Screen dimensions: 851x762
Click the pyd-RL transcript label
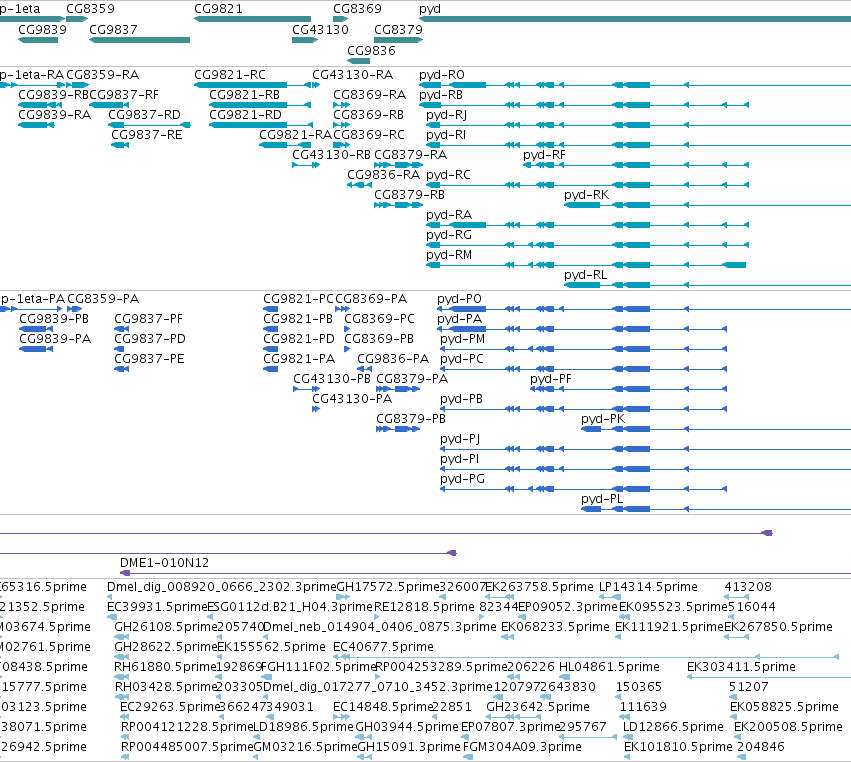(586, 275)
